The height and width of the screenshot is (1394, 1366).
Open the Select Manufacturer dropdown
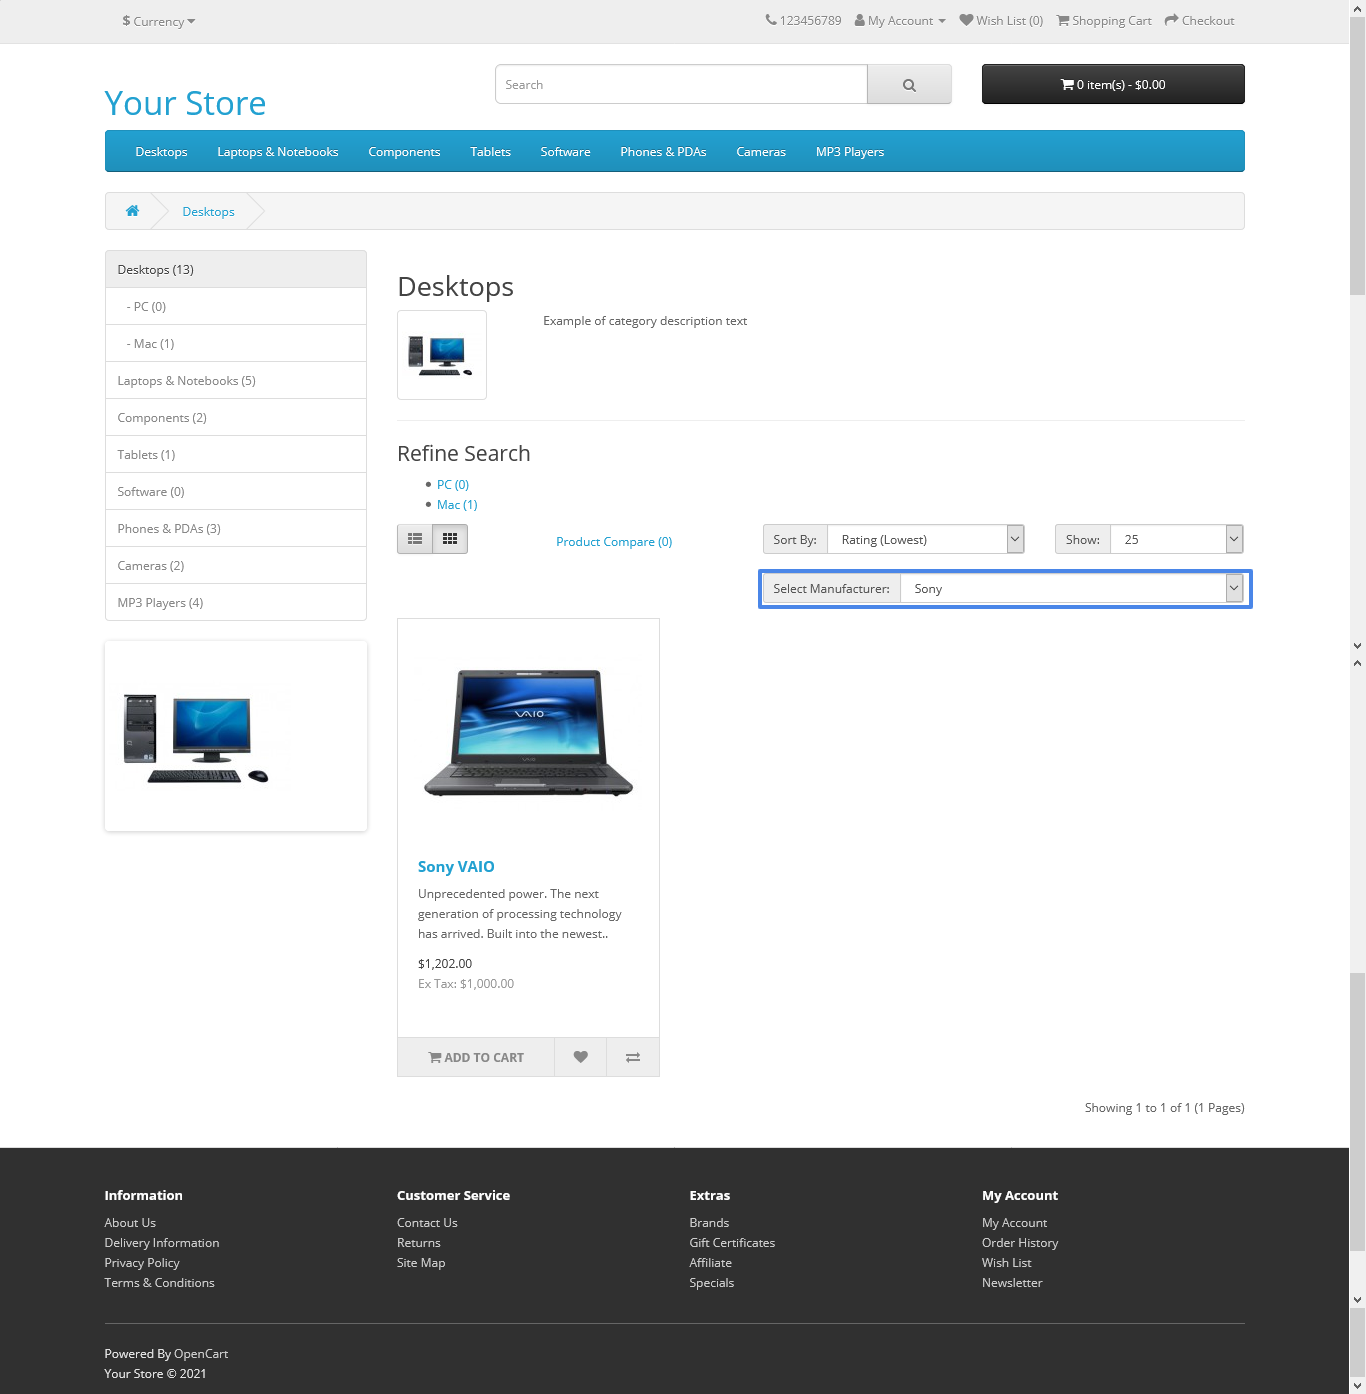click(x=1071, y=589)
